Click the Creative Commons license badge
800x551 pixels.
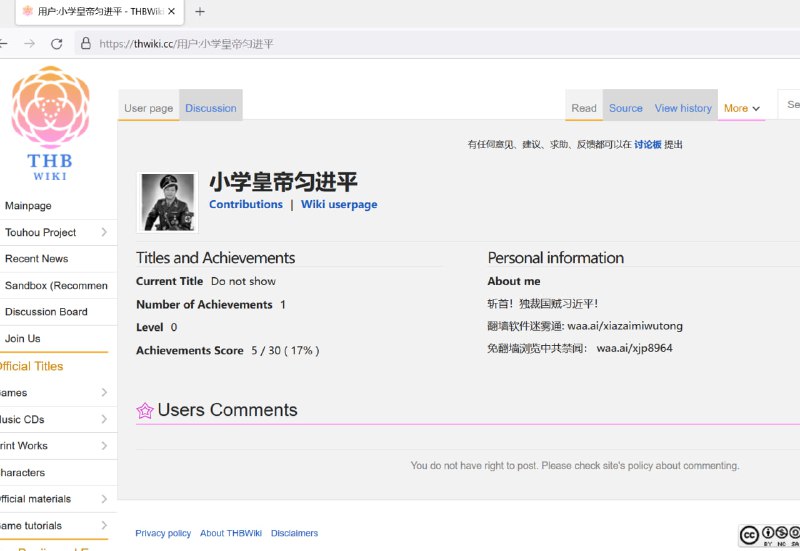[x=769, y=535]
